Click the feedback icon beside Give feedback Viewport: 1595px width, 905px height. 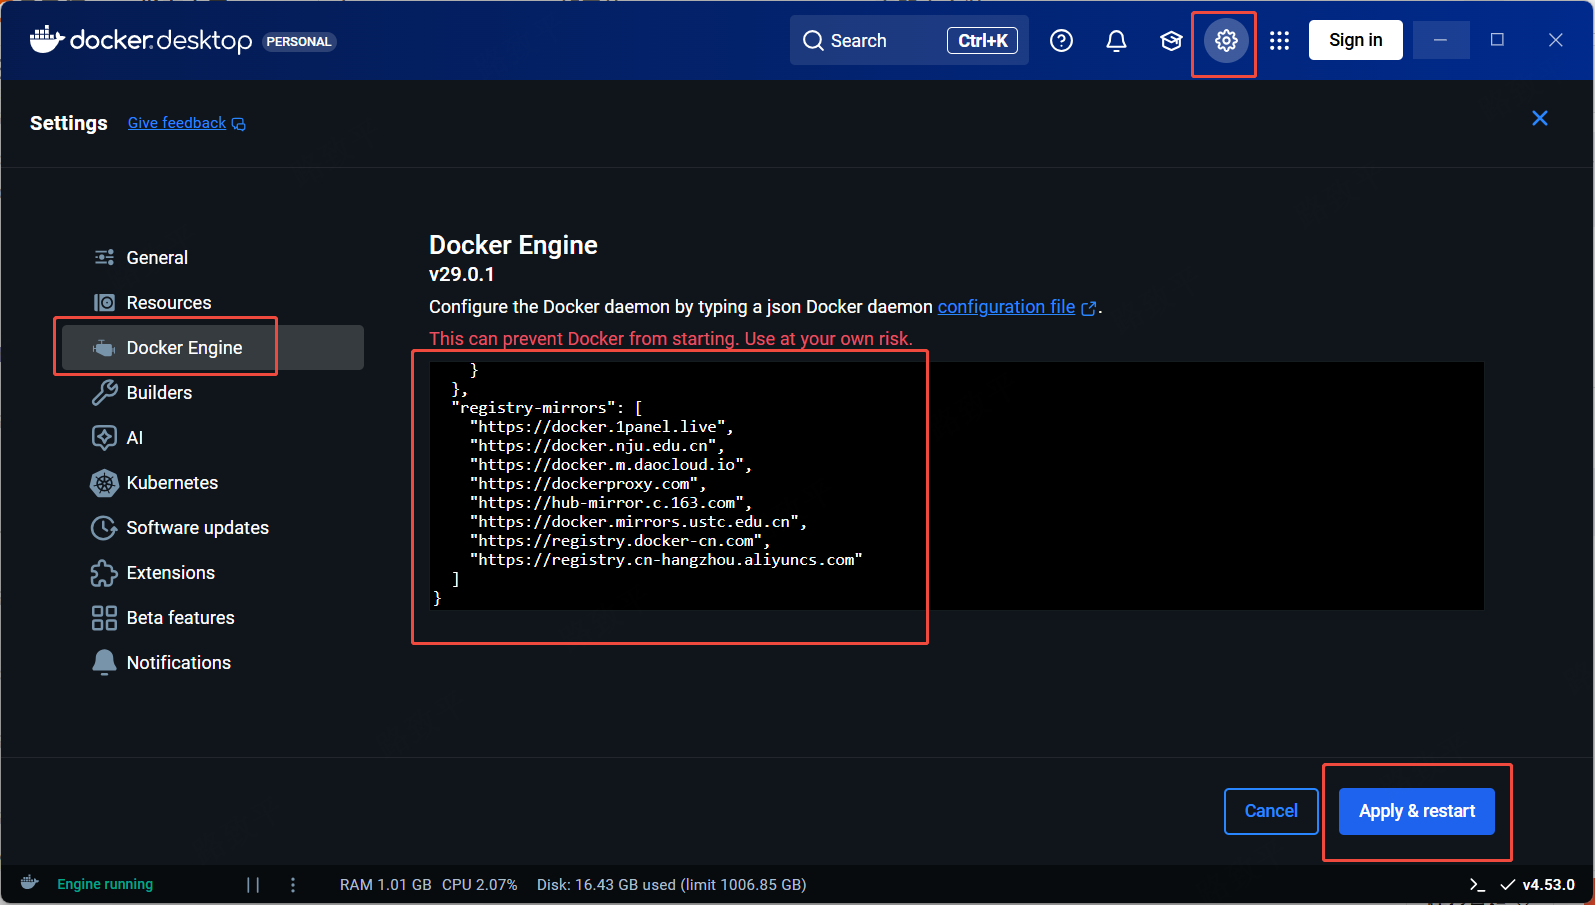click(239, 124)
